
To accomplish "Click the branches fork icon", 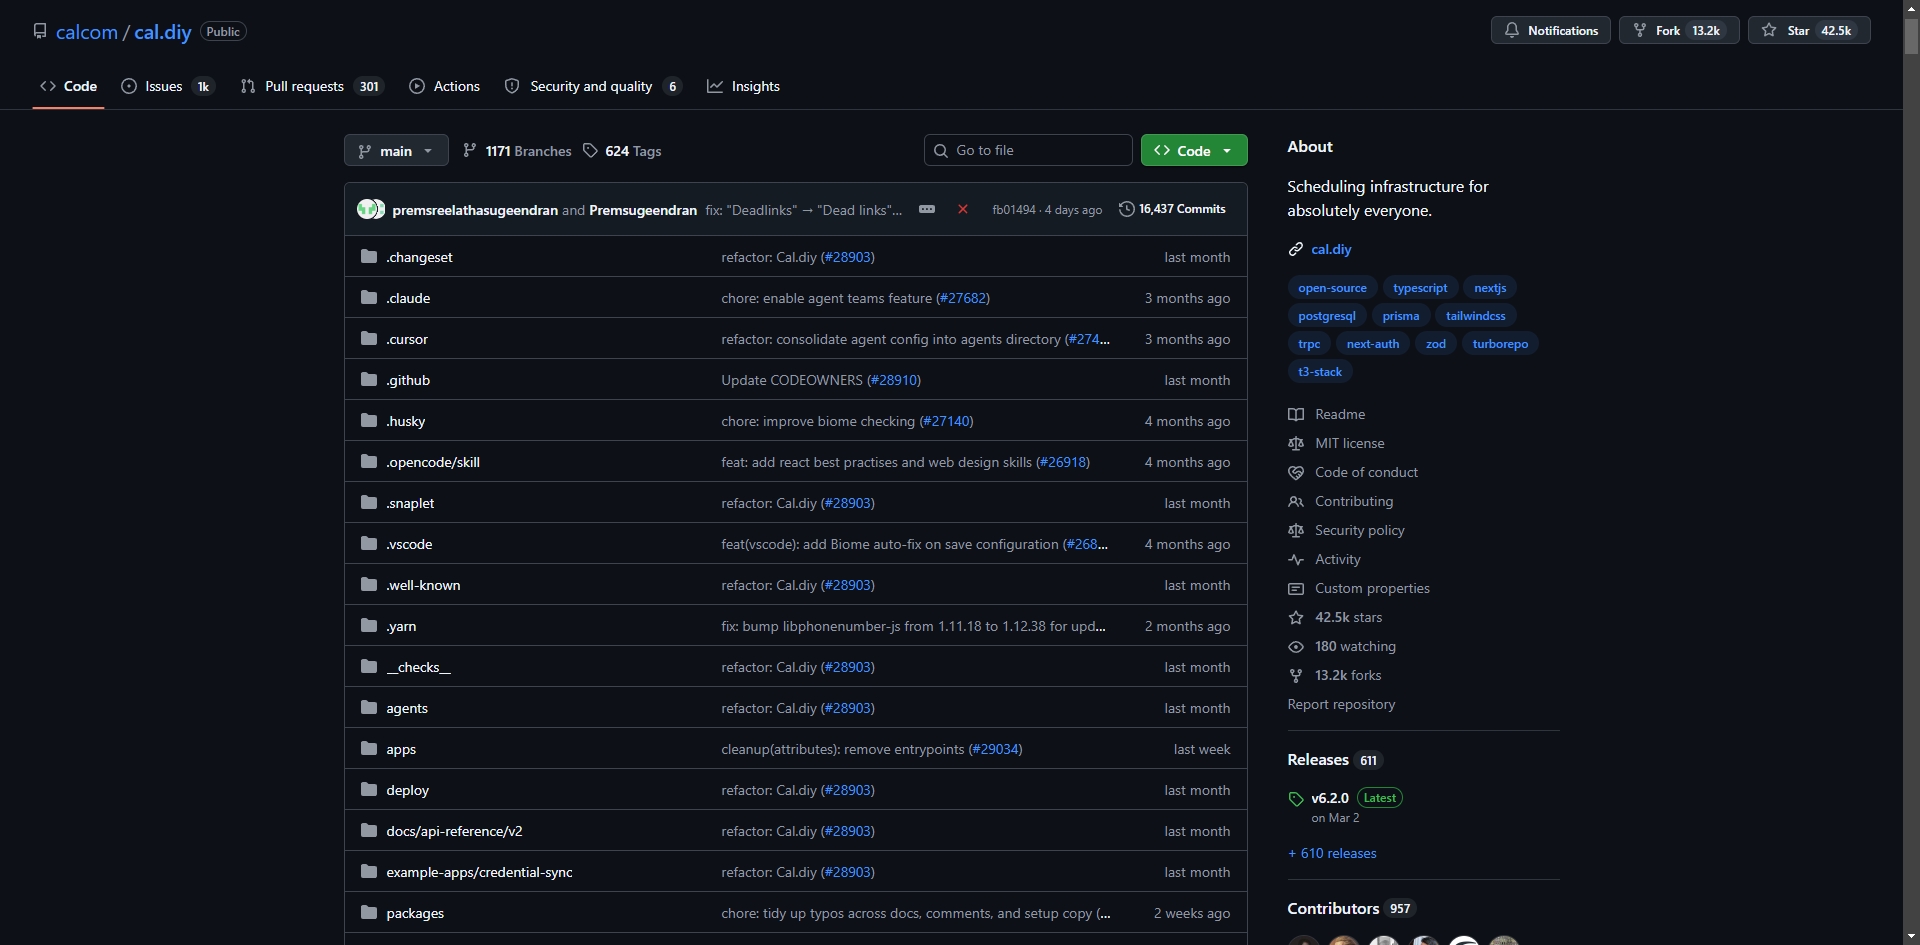I will [x=470, y=151].
